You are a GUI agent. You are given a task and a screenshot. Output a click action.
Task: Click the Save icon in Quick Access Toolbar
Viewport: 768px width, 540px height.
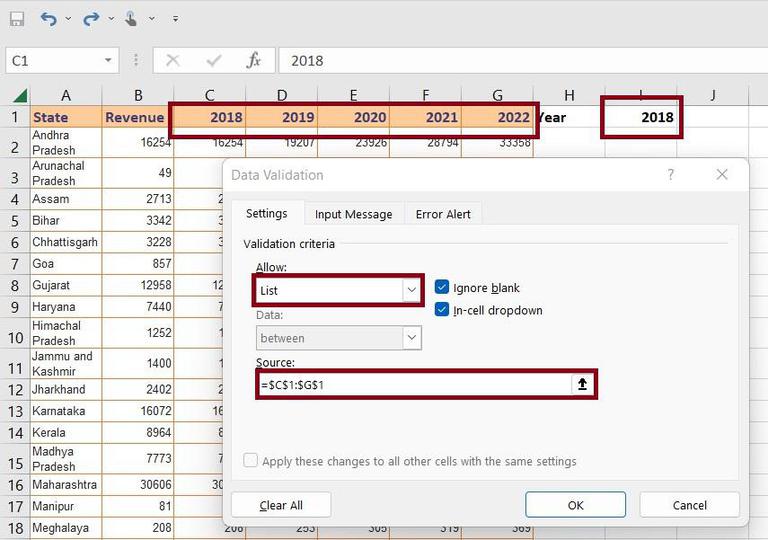click(x=17, y=19)
